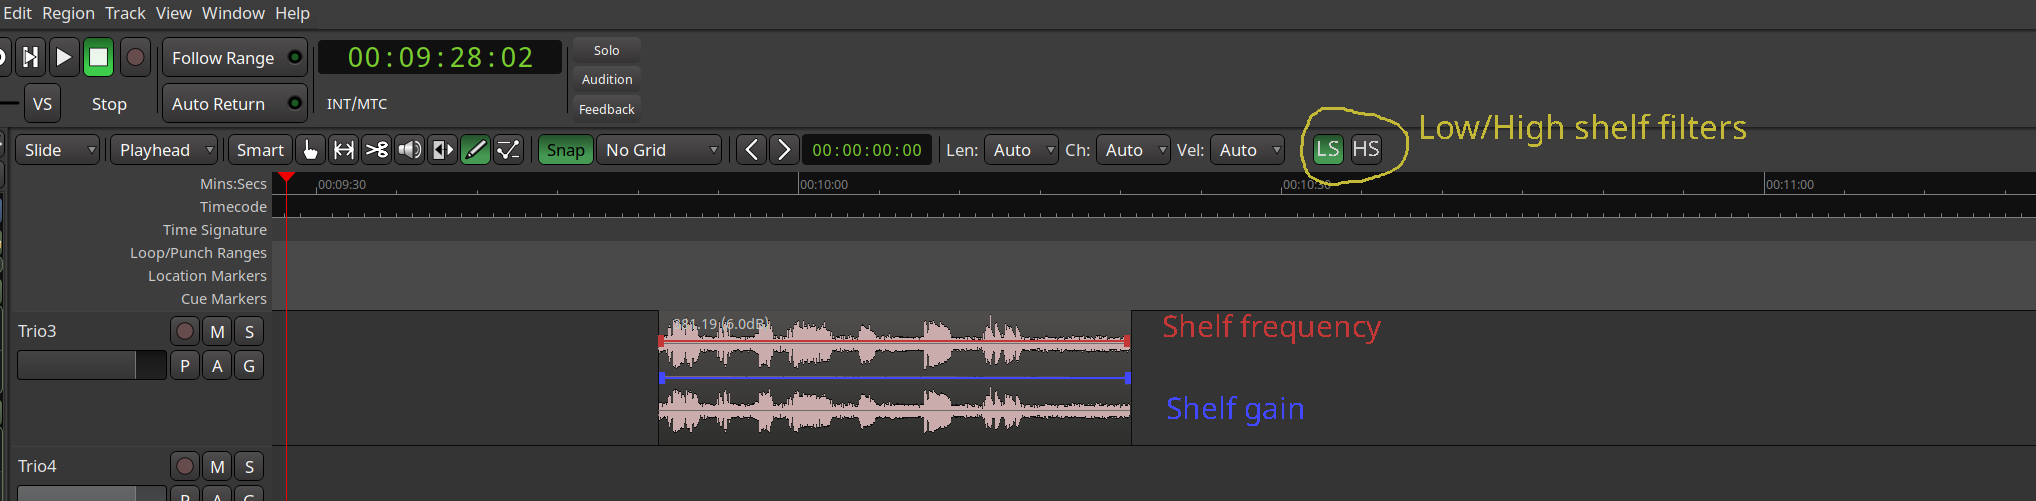Mute the Trio3 track
The height and width of the screenshot is (501, 2036).
pyautogui.click(x=217, y=332)
